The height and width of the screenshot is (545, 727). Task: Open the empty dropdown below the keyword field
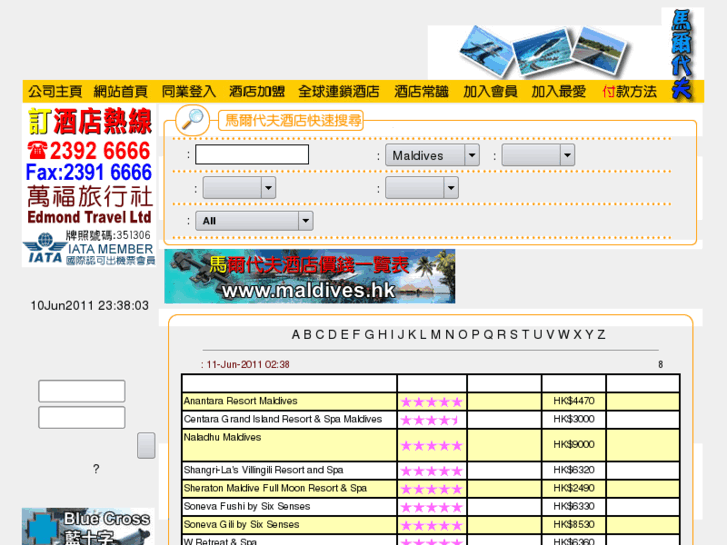point(239,188)
